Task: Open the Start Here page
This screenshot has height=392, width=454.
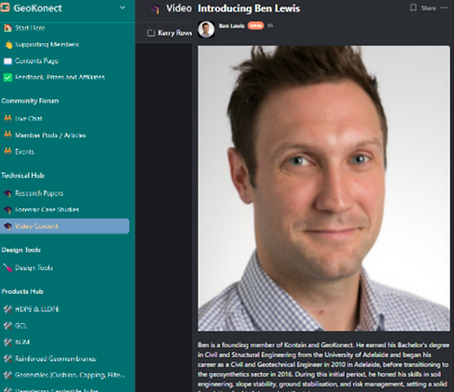Action: pyautogui.click(x=30, y=28)
